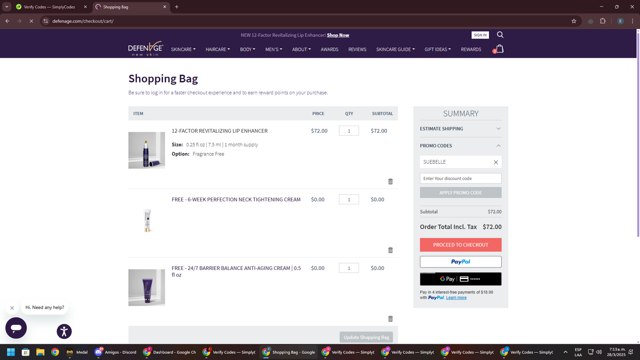
Task: Open File Explorer from the taskbar
Action: click(40, 352)
